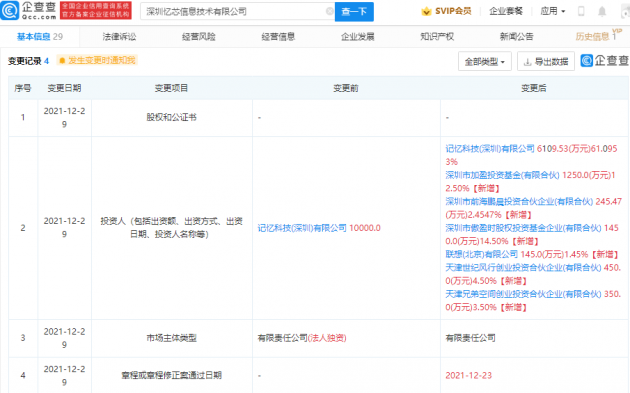Click the 导出数据 button
This screenshot has width=630, height=393.
tap(546, 61)
